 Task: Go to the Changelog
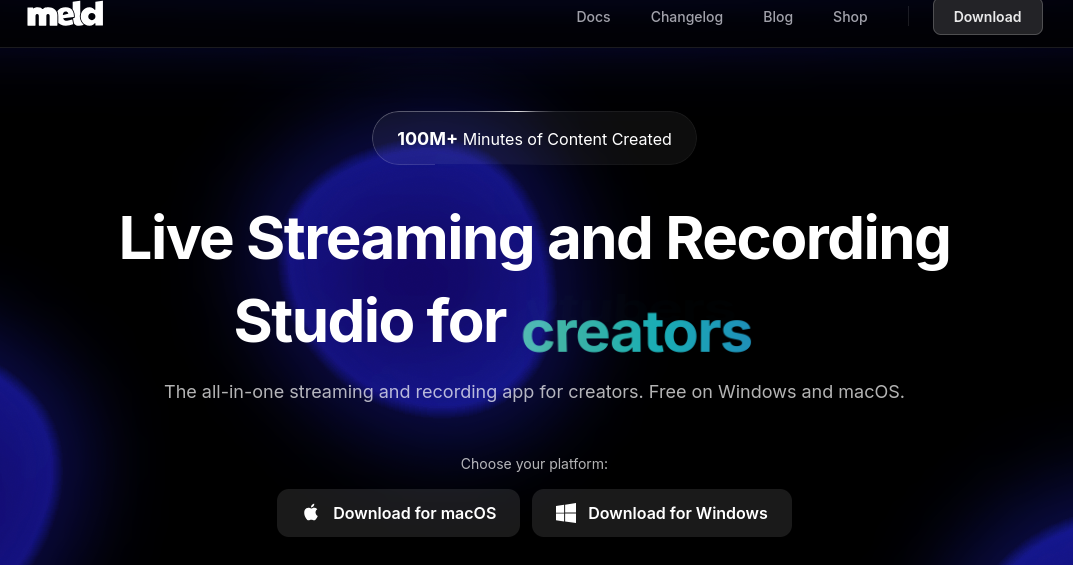pyautogui.click(x=686, y=17)
